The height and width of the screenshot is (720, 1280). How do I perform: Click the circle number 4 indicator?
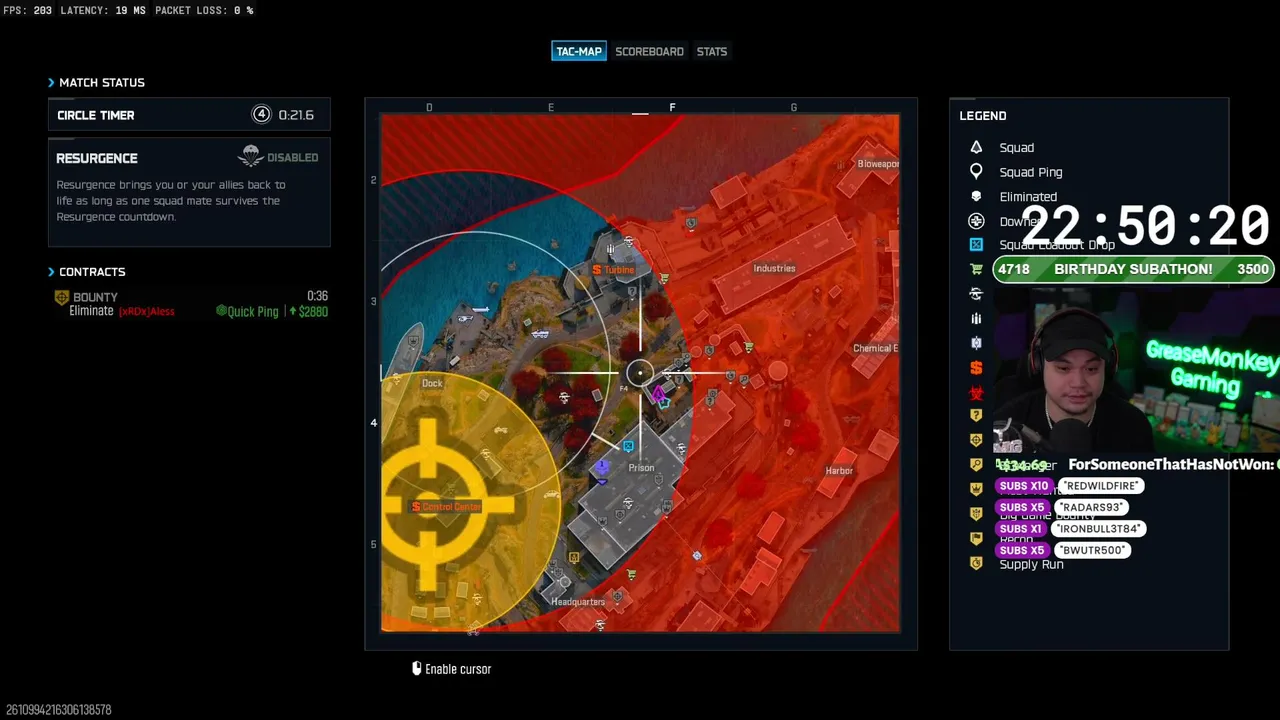coord(261,115)
